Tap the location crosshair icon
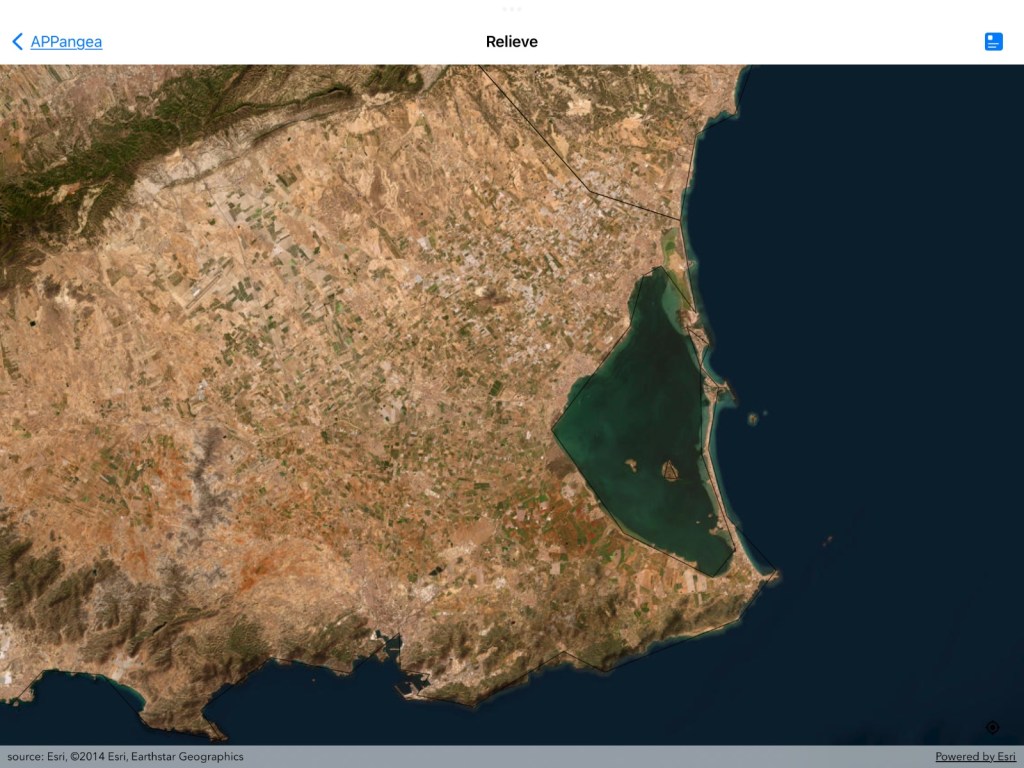Screen dimensions: 1024x768 pos(992,727)
